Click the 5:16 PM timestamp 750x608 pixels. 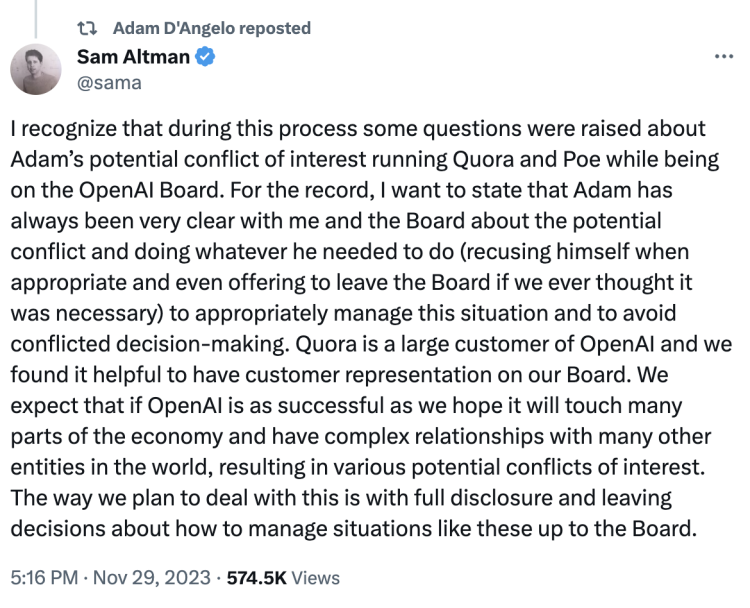click(x=44, y=577)
